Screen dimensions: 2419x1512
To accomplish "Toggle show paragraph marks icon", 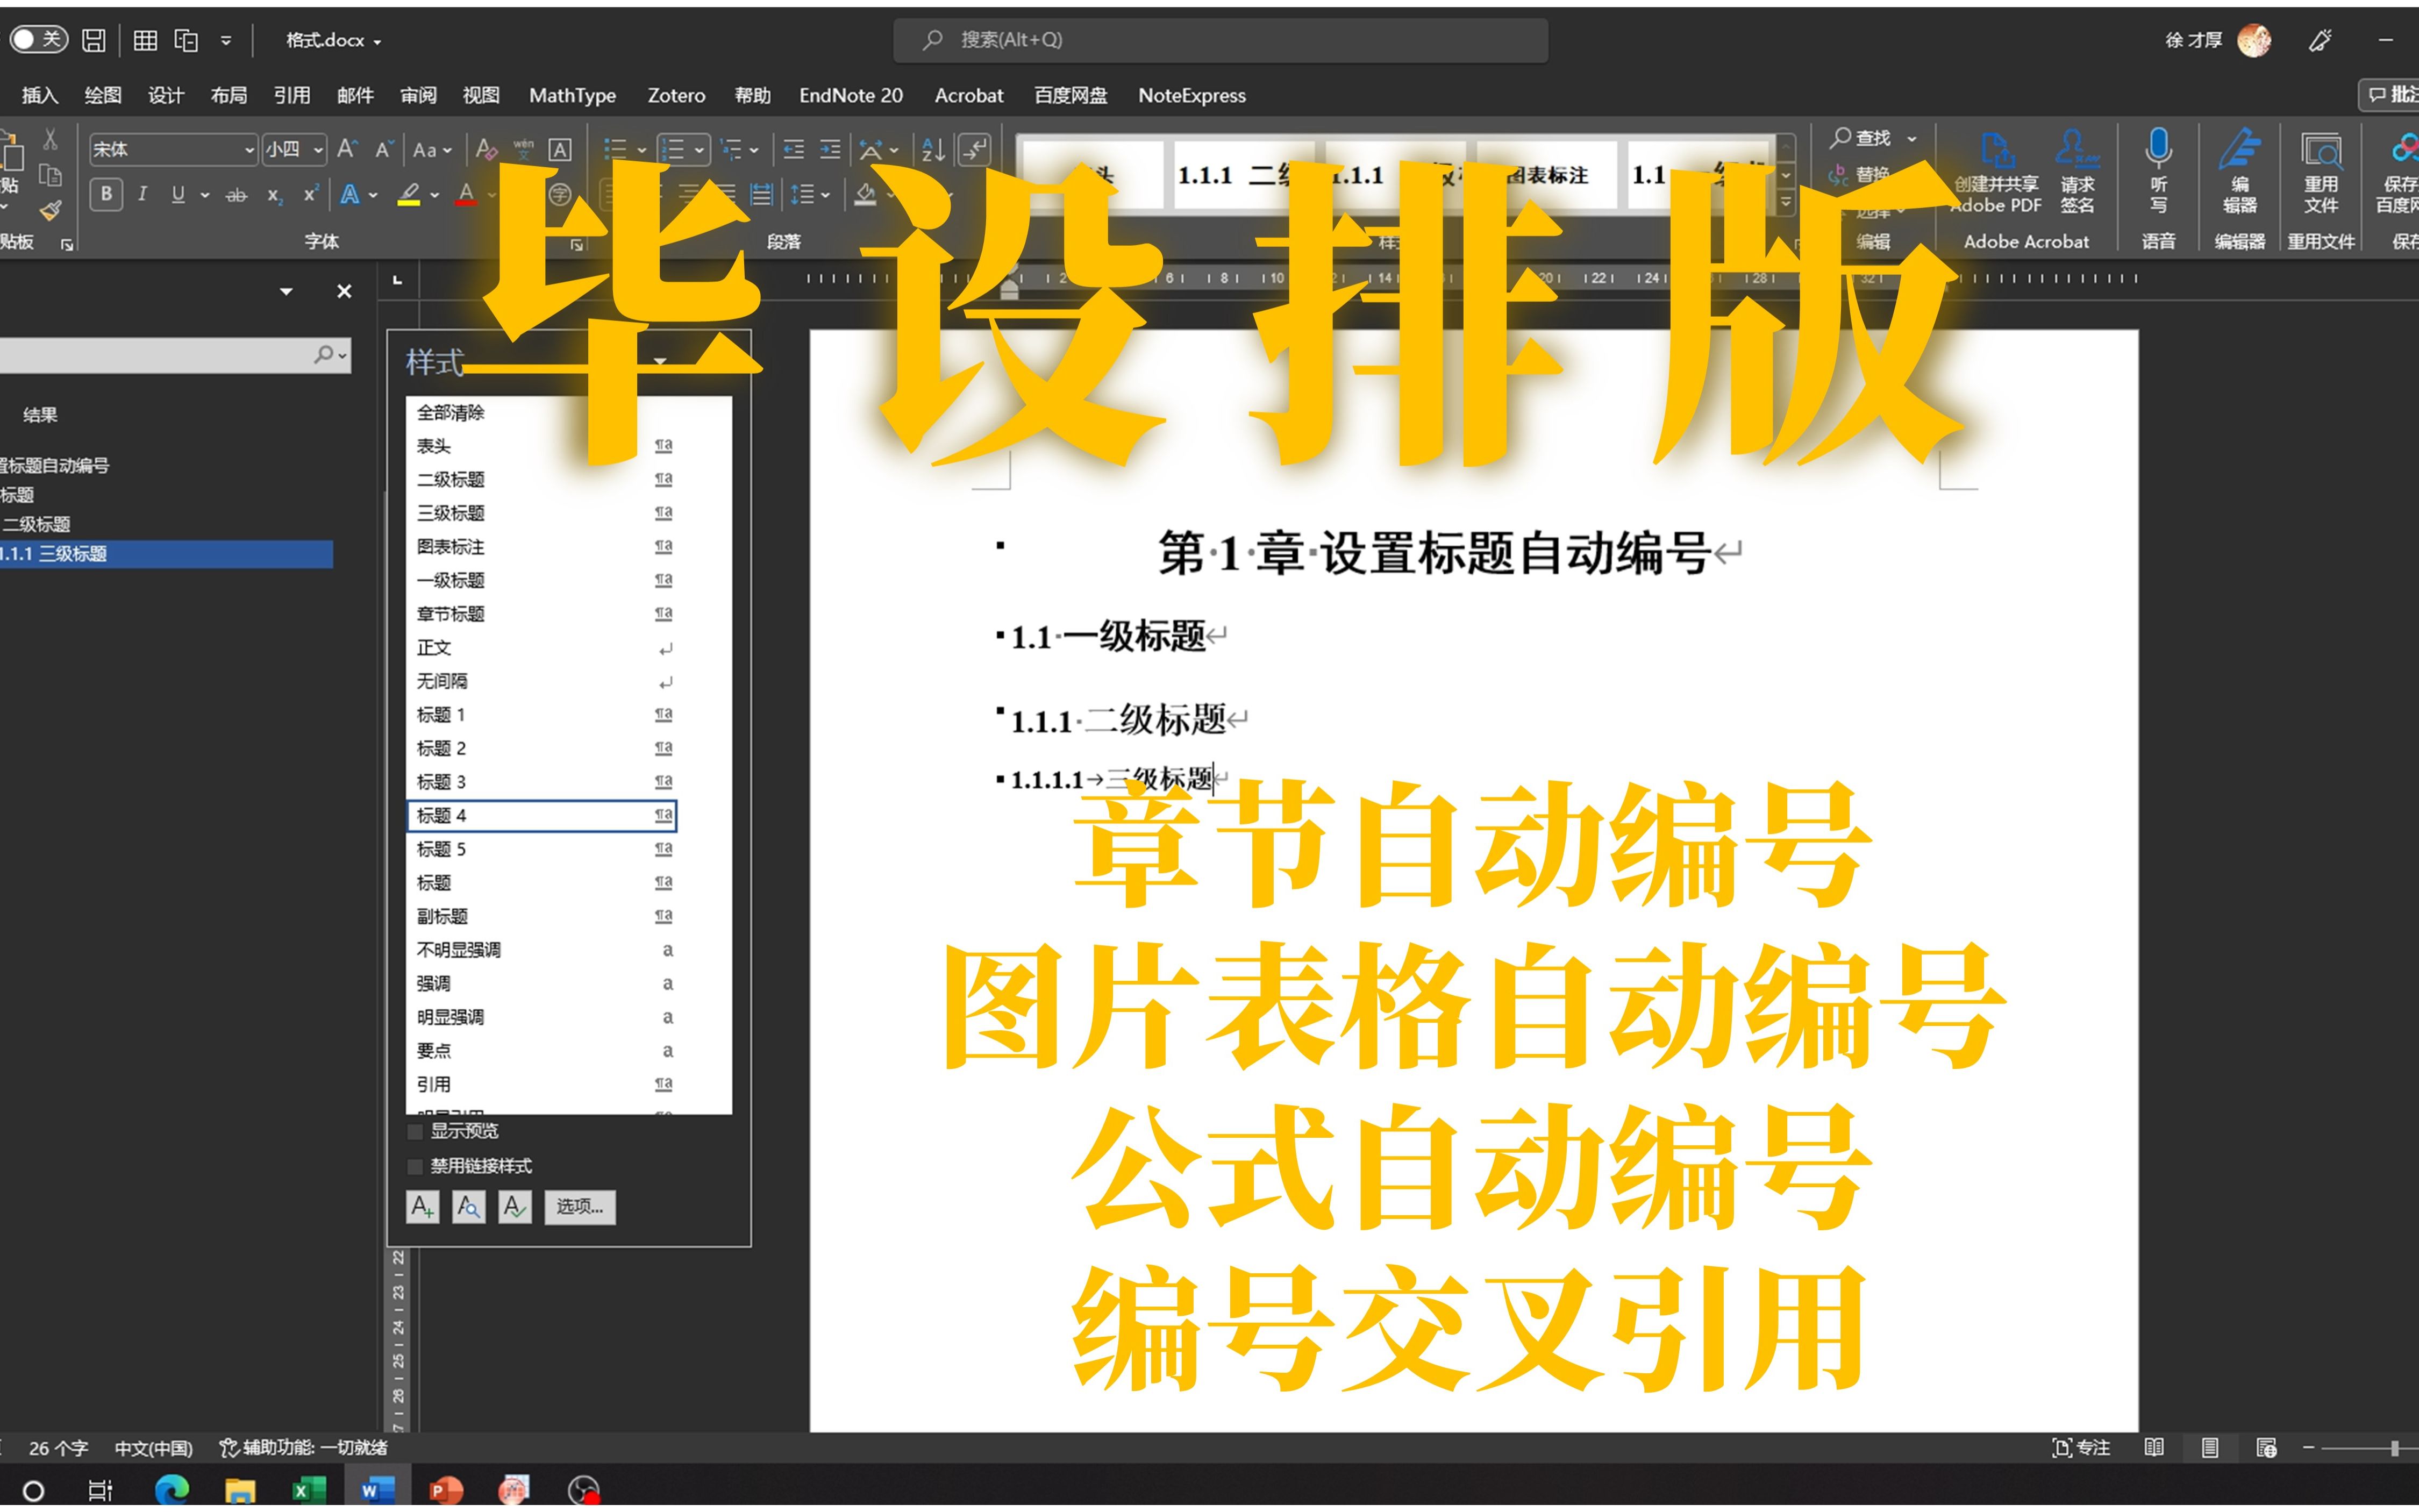I will pyautogui.click(x=974, y=150).
